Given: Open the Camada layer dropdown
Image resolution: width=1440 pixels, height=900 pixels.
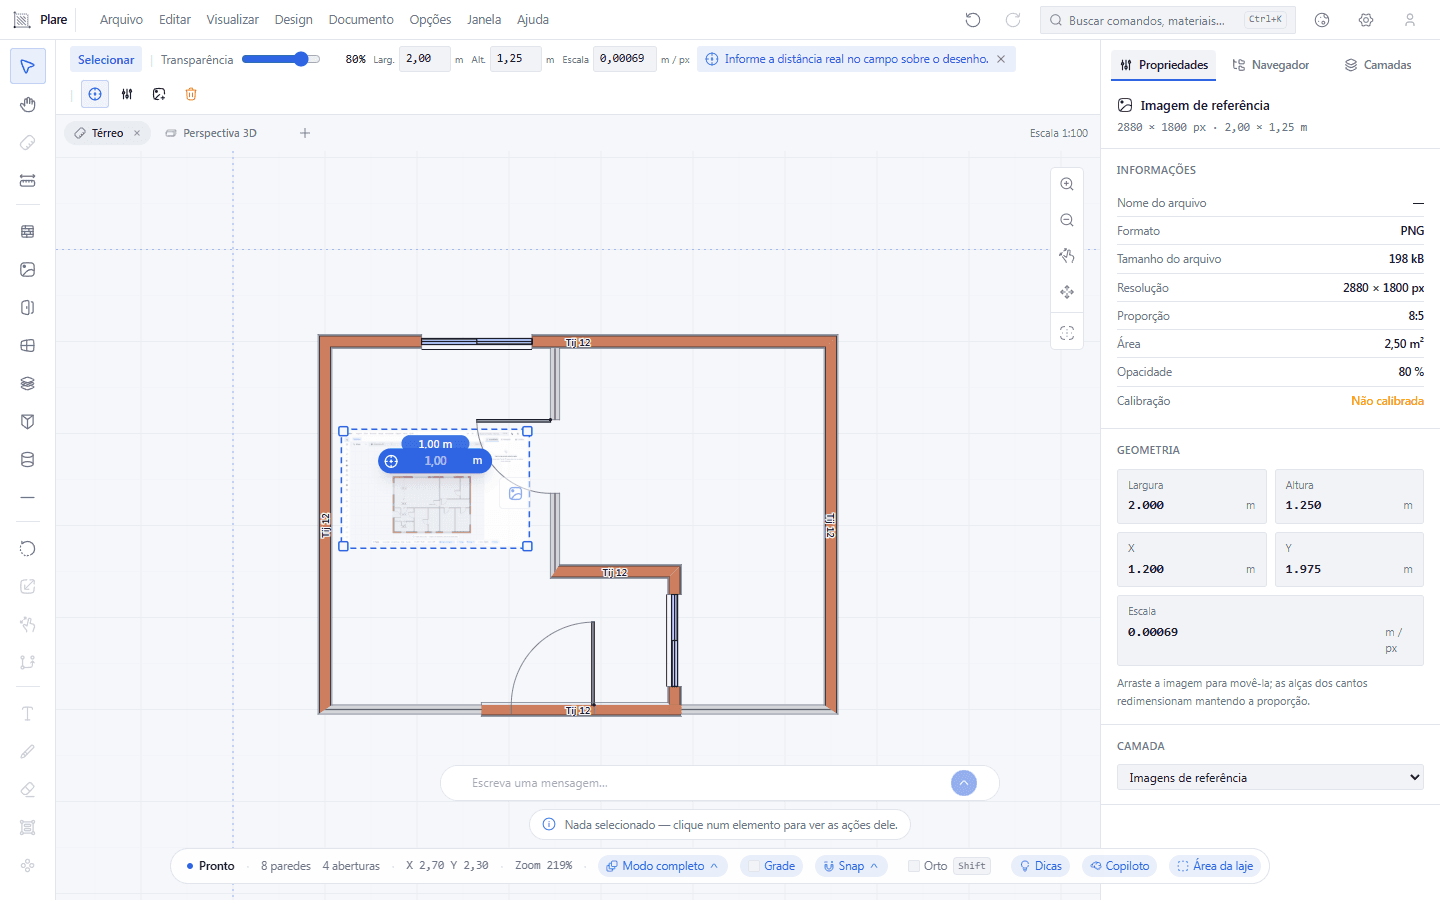Looking at the screenshot, I should (1270, 778).
